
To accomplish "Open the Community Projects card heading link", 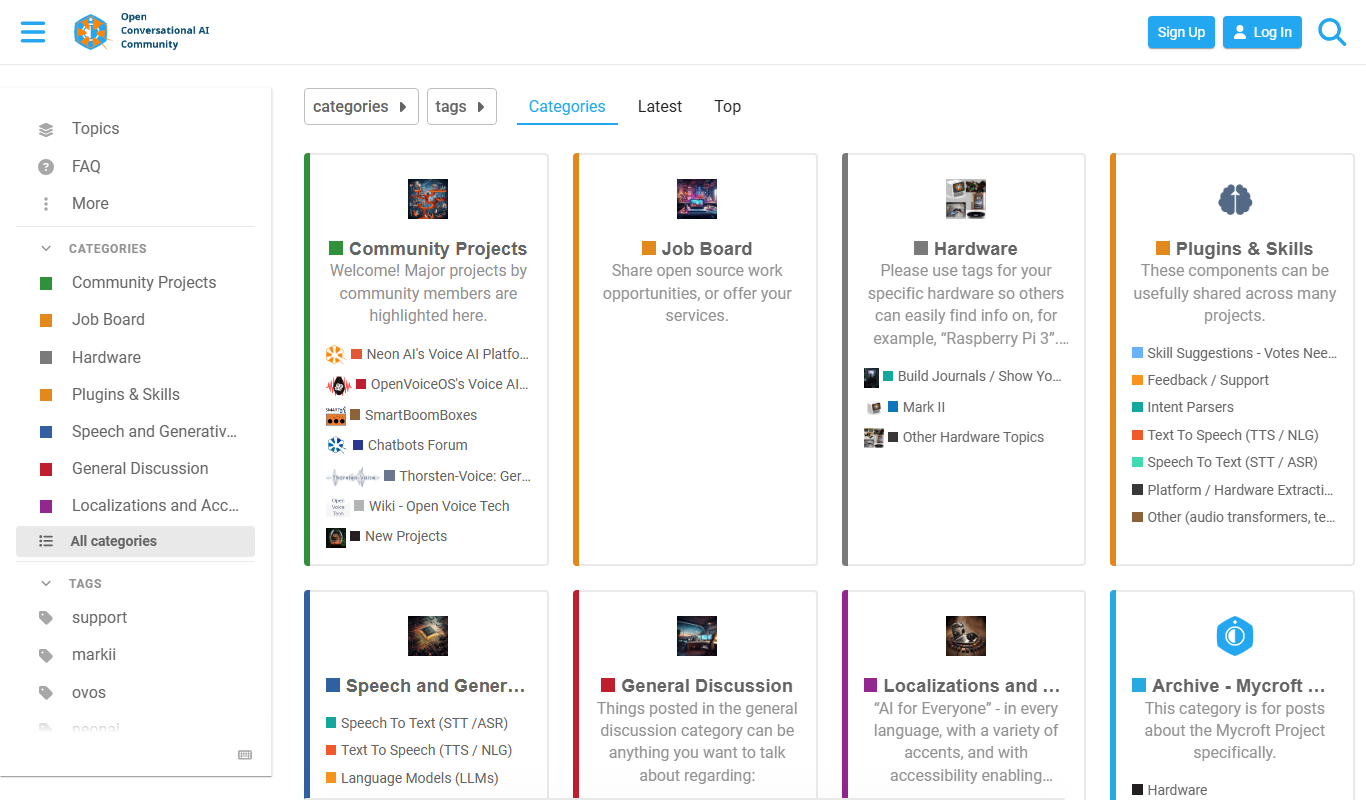I will tap(438, 249).
